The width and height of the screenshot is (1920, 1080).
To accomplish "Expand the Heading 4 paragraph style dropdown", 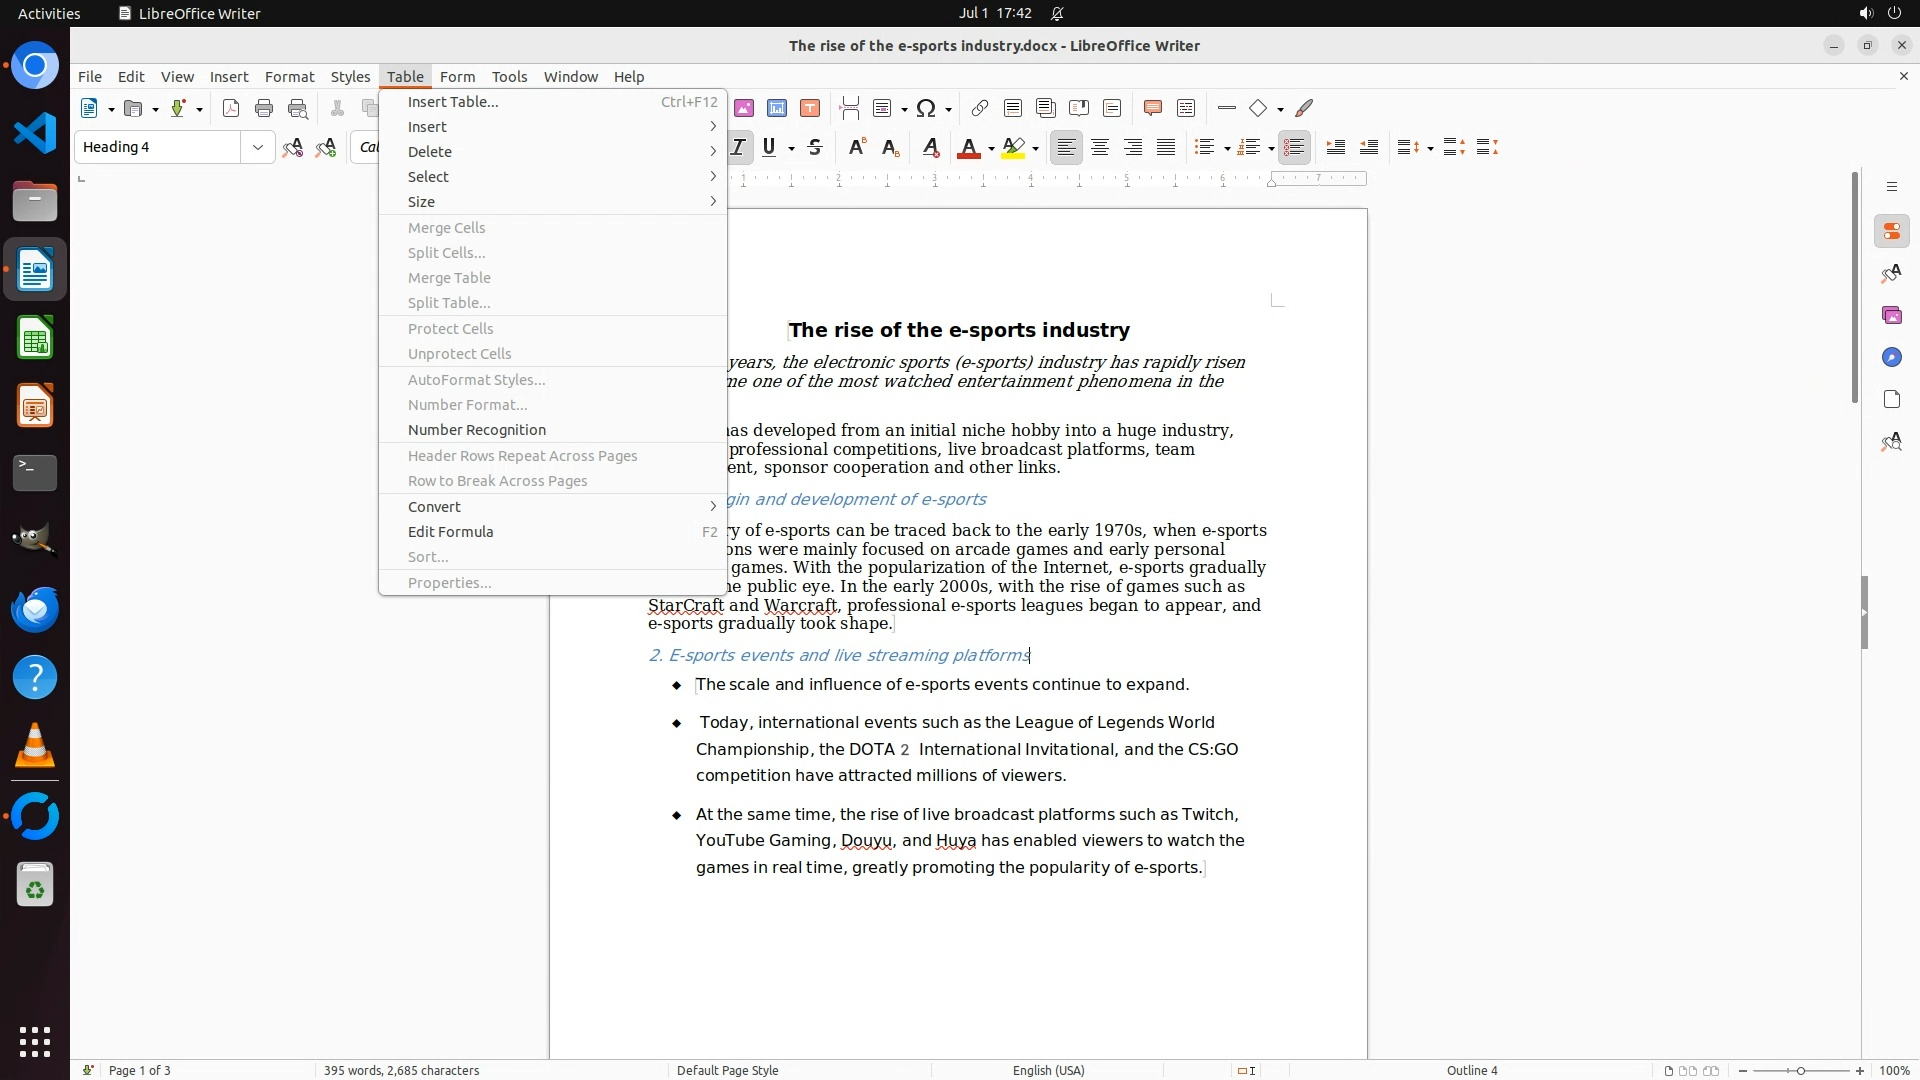I will click(258, 147).
